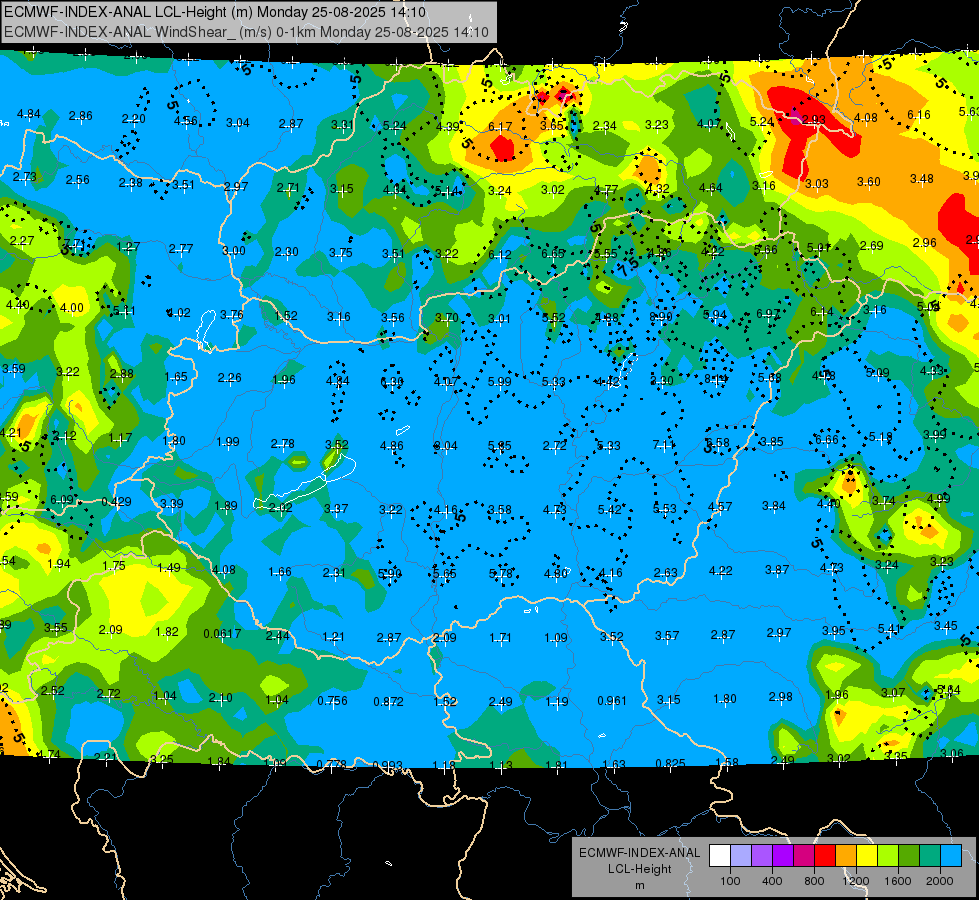Image resolution: width=979 pixels, height=900 pixels.
Task: Click the grid value 3.76
Action: coord(232,315)
